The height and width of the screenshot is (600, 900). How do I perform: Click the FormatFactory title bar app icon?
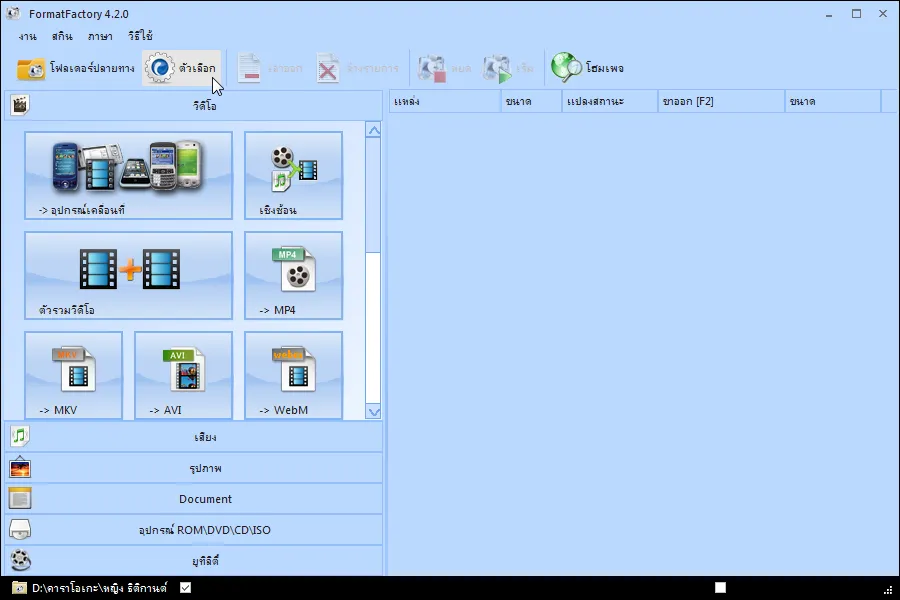pyautogui.click(x=13, y=13)
